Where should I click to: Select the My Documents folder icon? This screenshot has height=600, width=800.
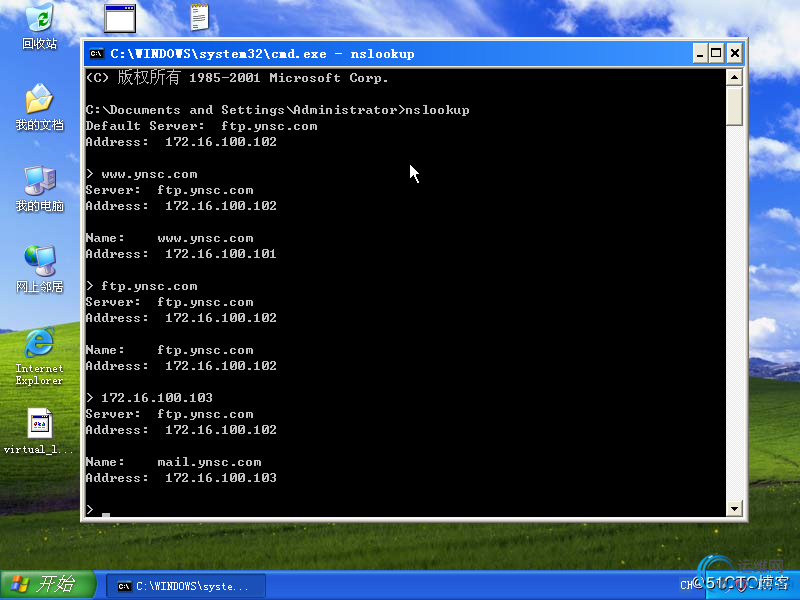coord(39,107)
